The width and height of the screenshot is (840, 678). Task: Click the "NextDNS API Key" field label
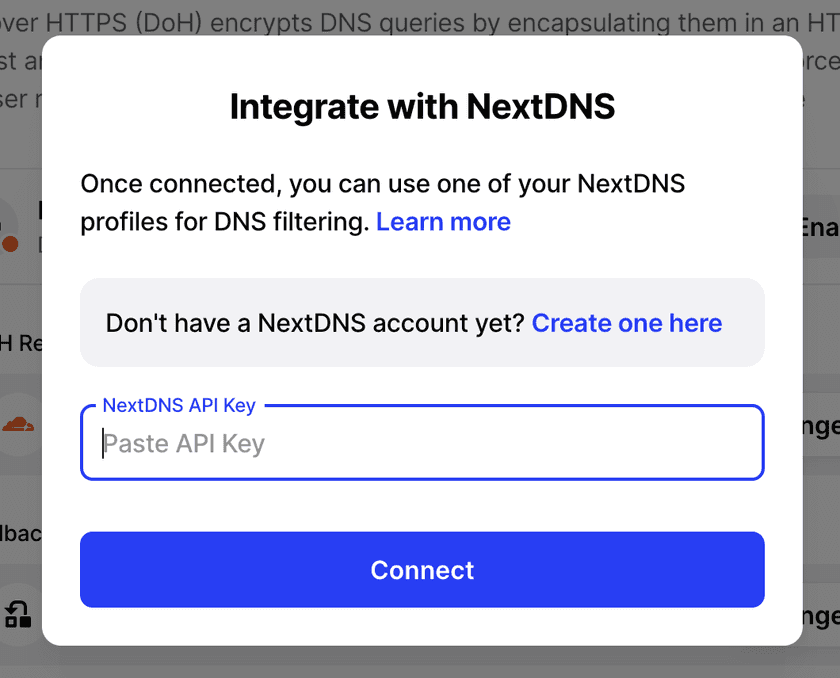[179, 405]
